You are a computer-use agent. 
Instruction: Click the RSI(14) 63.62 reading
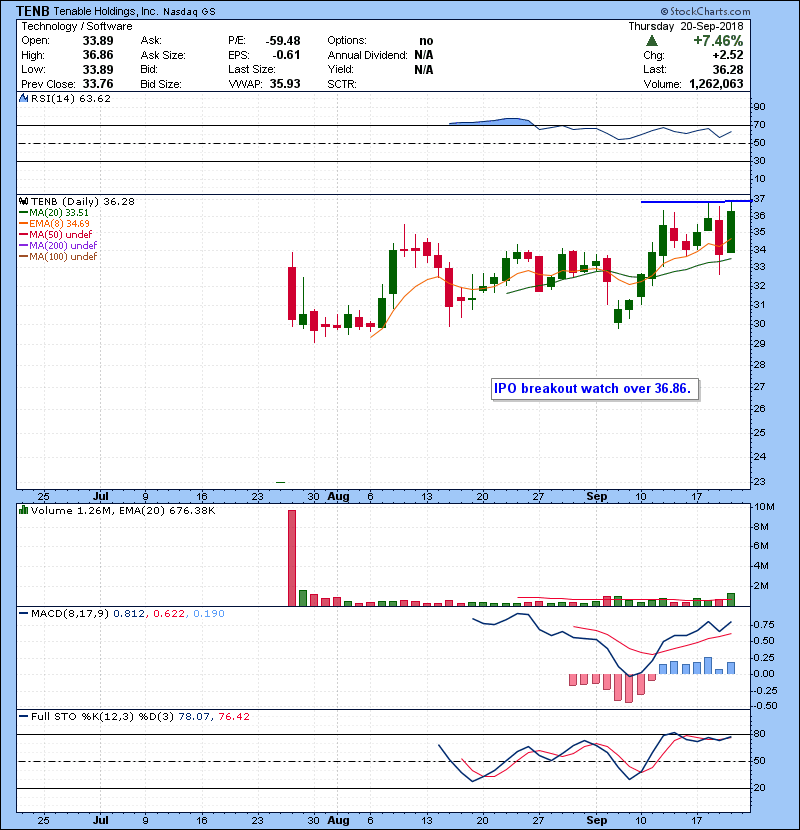click(x=71, y=98)
